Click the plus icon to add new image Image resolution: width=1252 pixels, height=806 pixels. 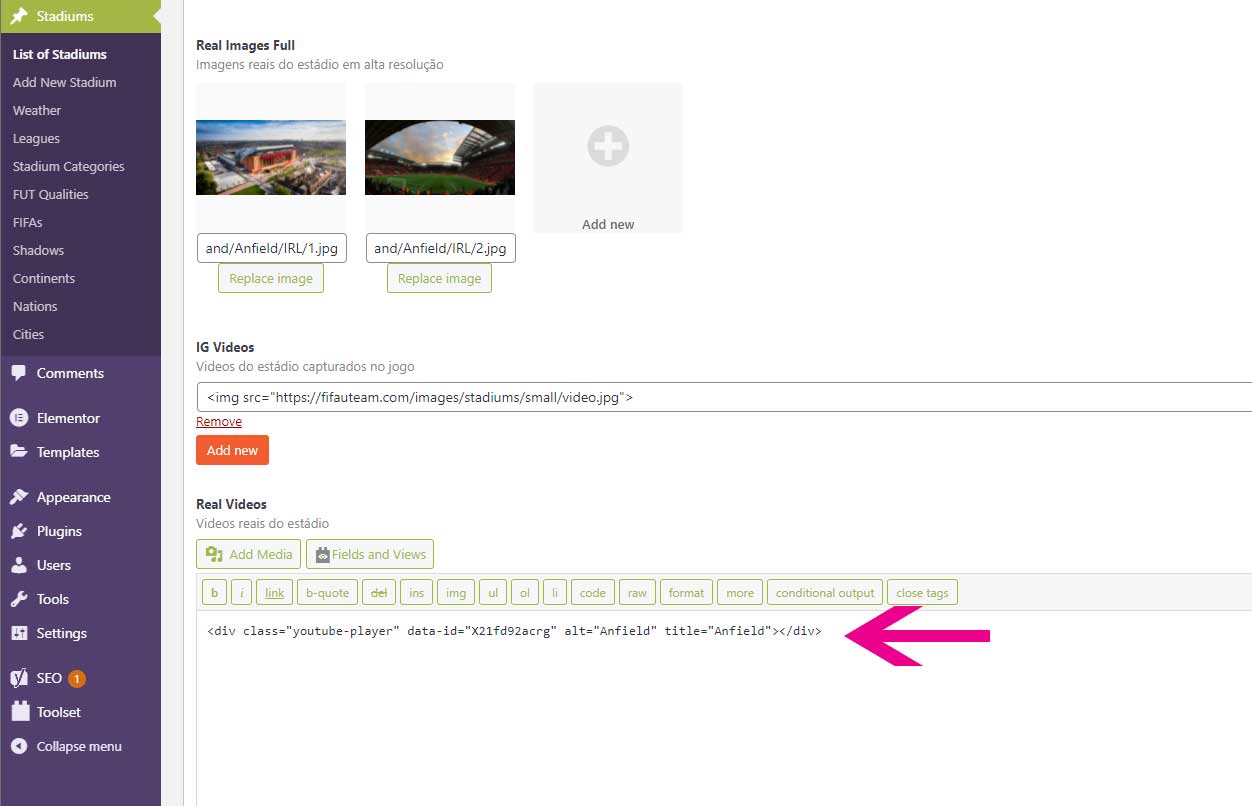608,146
